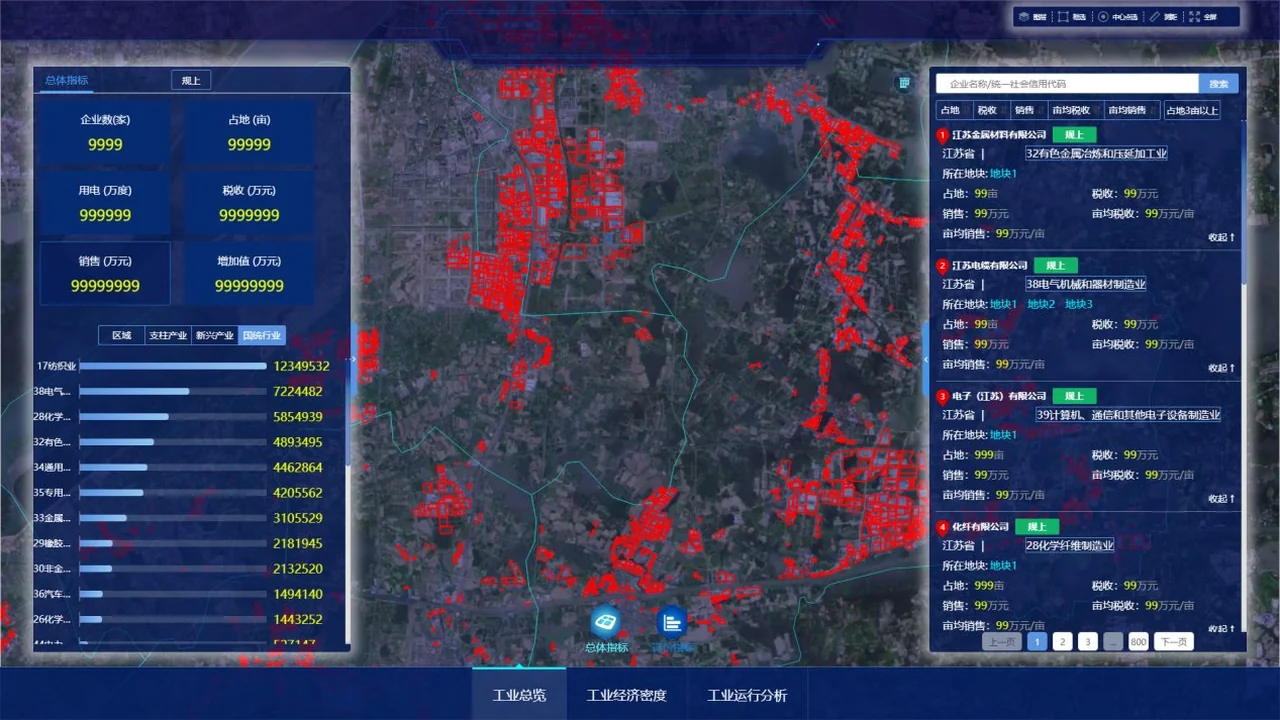This screenshot has height=720, width=1280.
Task: Select the 销售(万元) indicator card
Action: (105, 273)
